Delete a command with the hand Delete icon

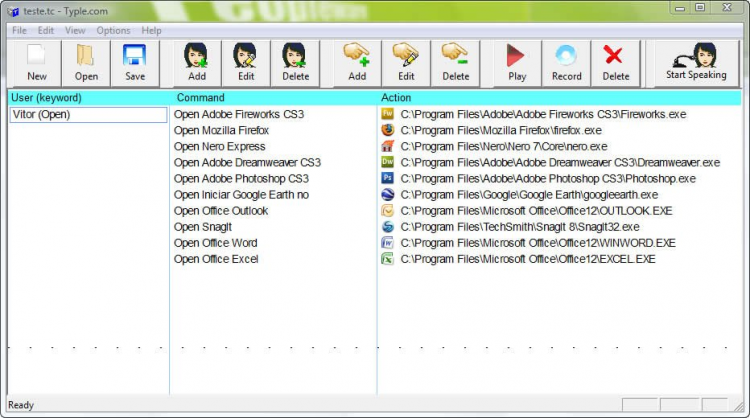coord(455,63)
